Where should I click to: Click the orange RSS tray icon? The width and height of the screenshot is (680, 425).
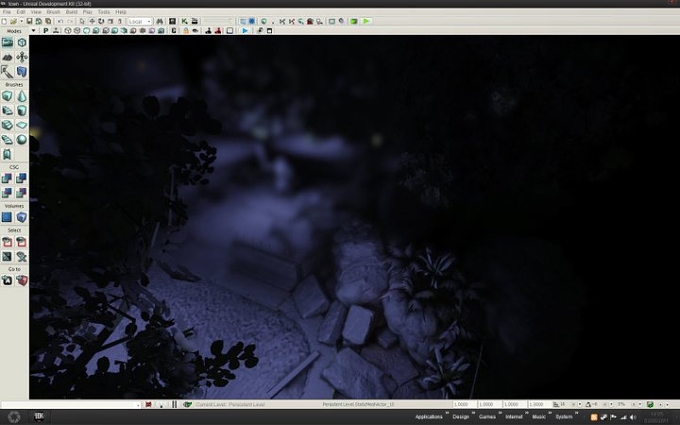[594, 417]
